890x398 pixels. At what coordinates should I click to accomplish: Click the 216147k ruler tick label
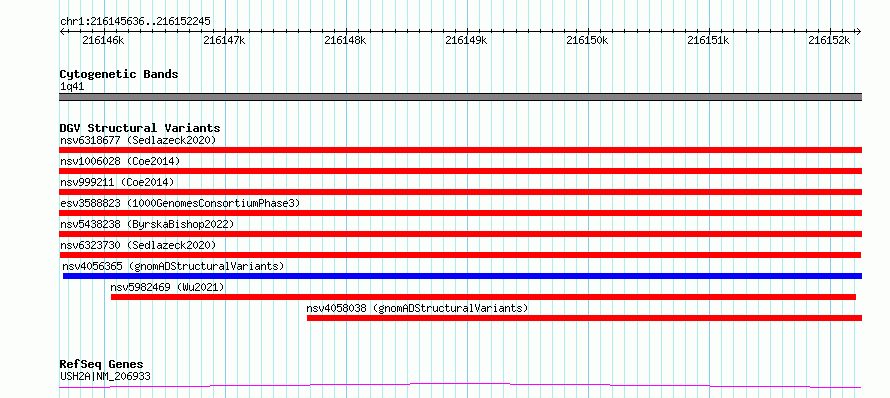click(x=224, y=40)
